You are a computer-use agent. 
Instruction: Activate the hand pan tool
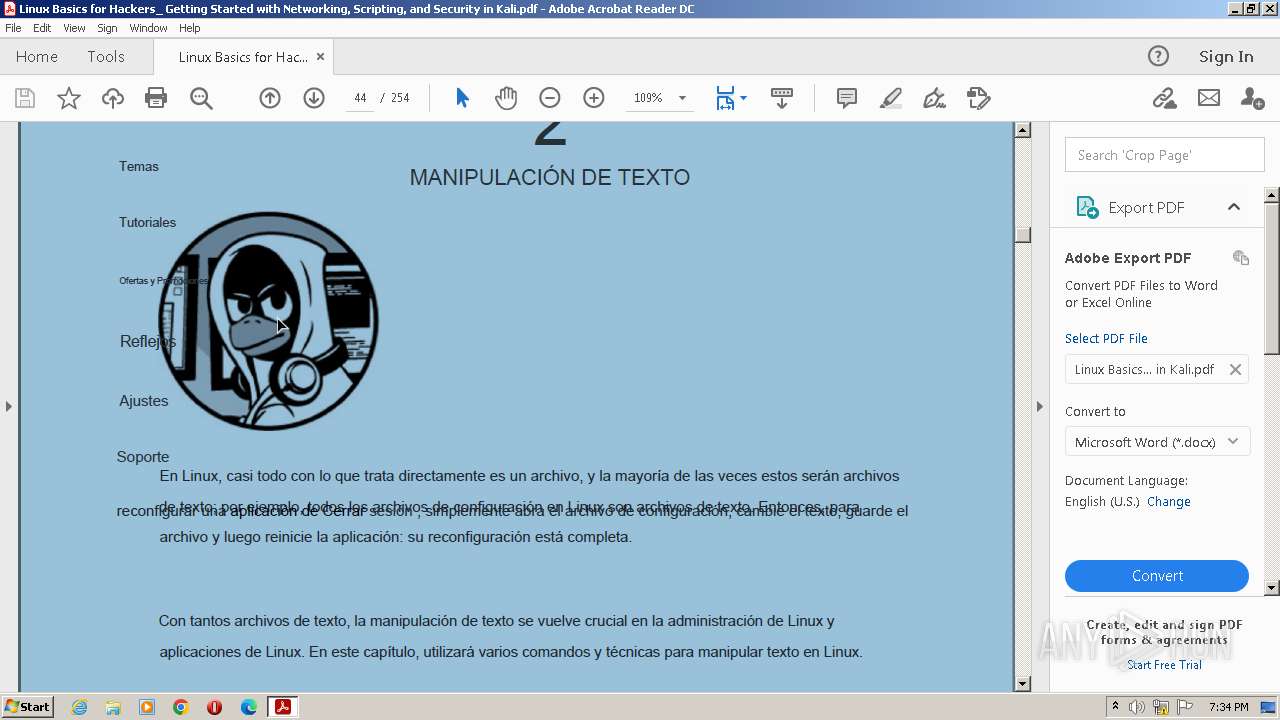(x=506, y=98)
